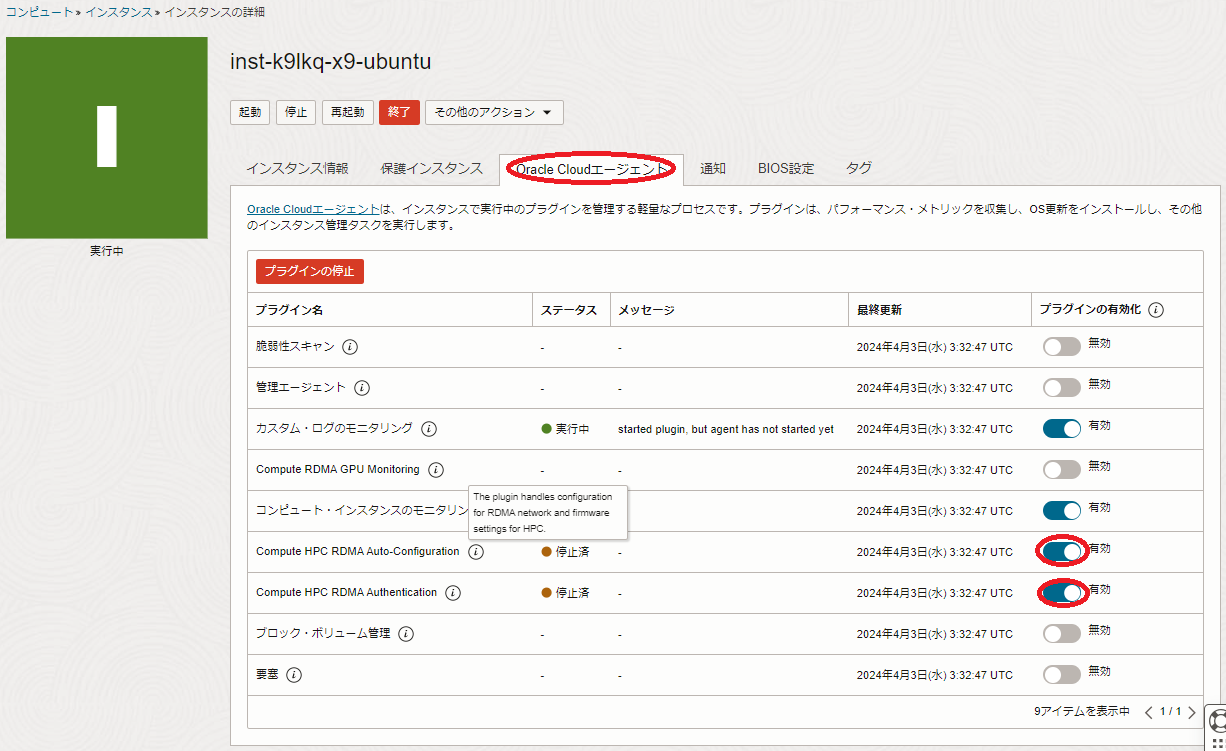Open the その他のアクション dropdown

click(x=494, y=112)
